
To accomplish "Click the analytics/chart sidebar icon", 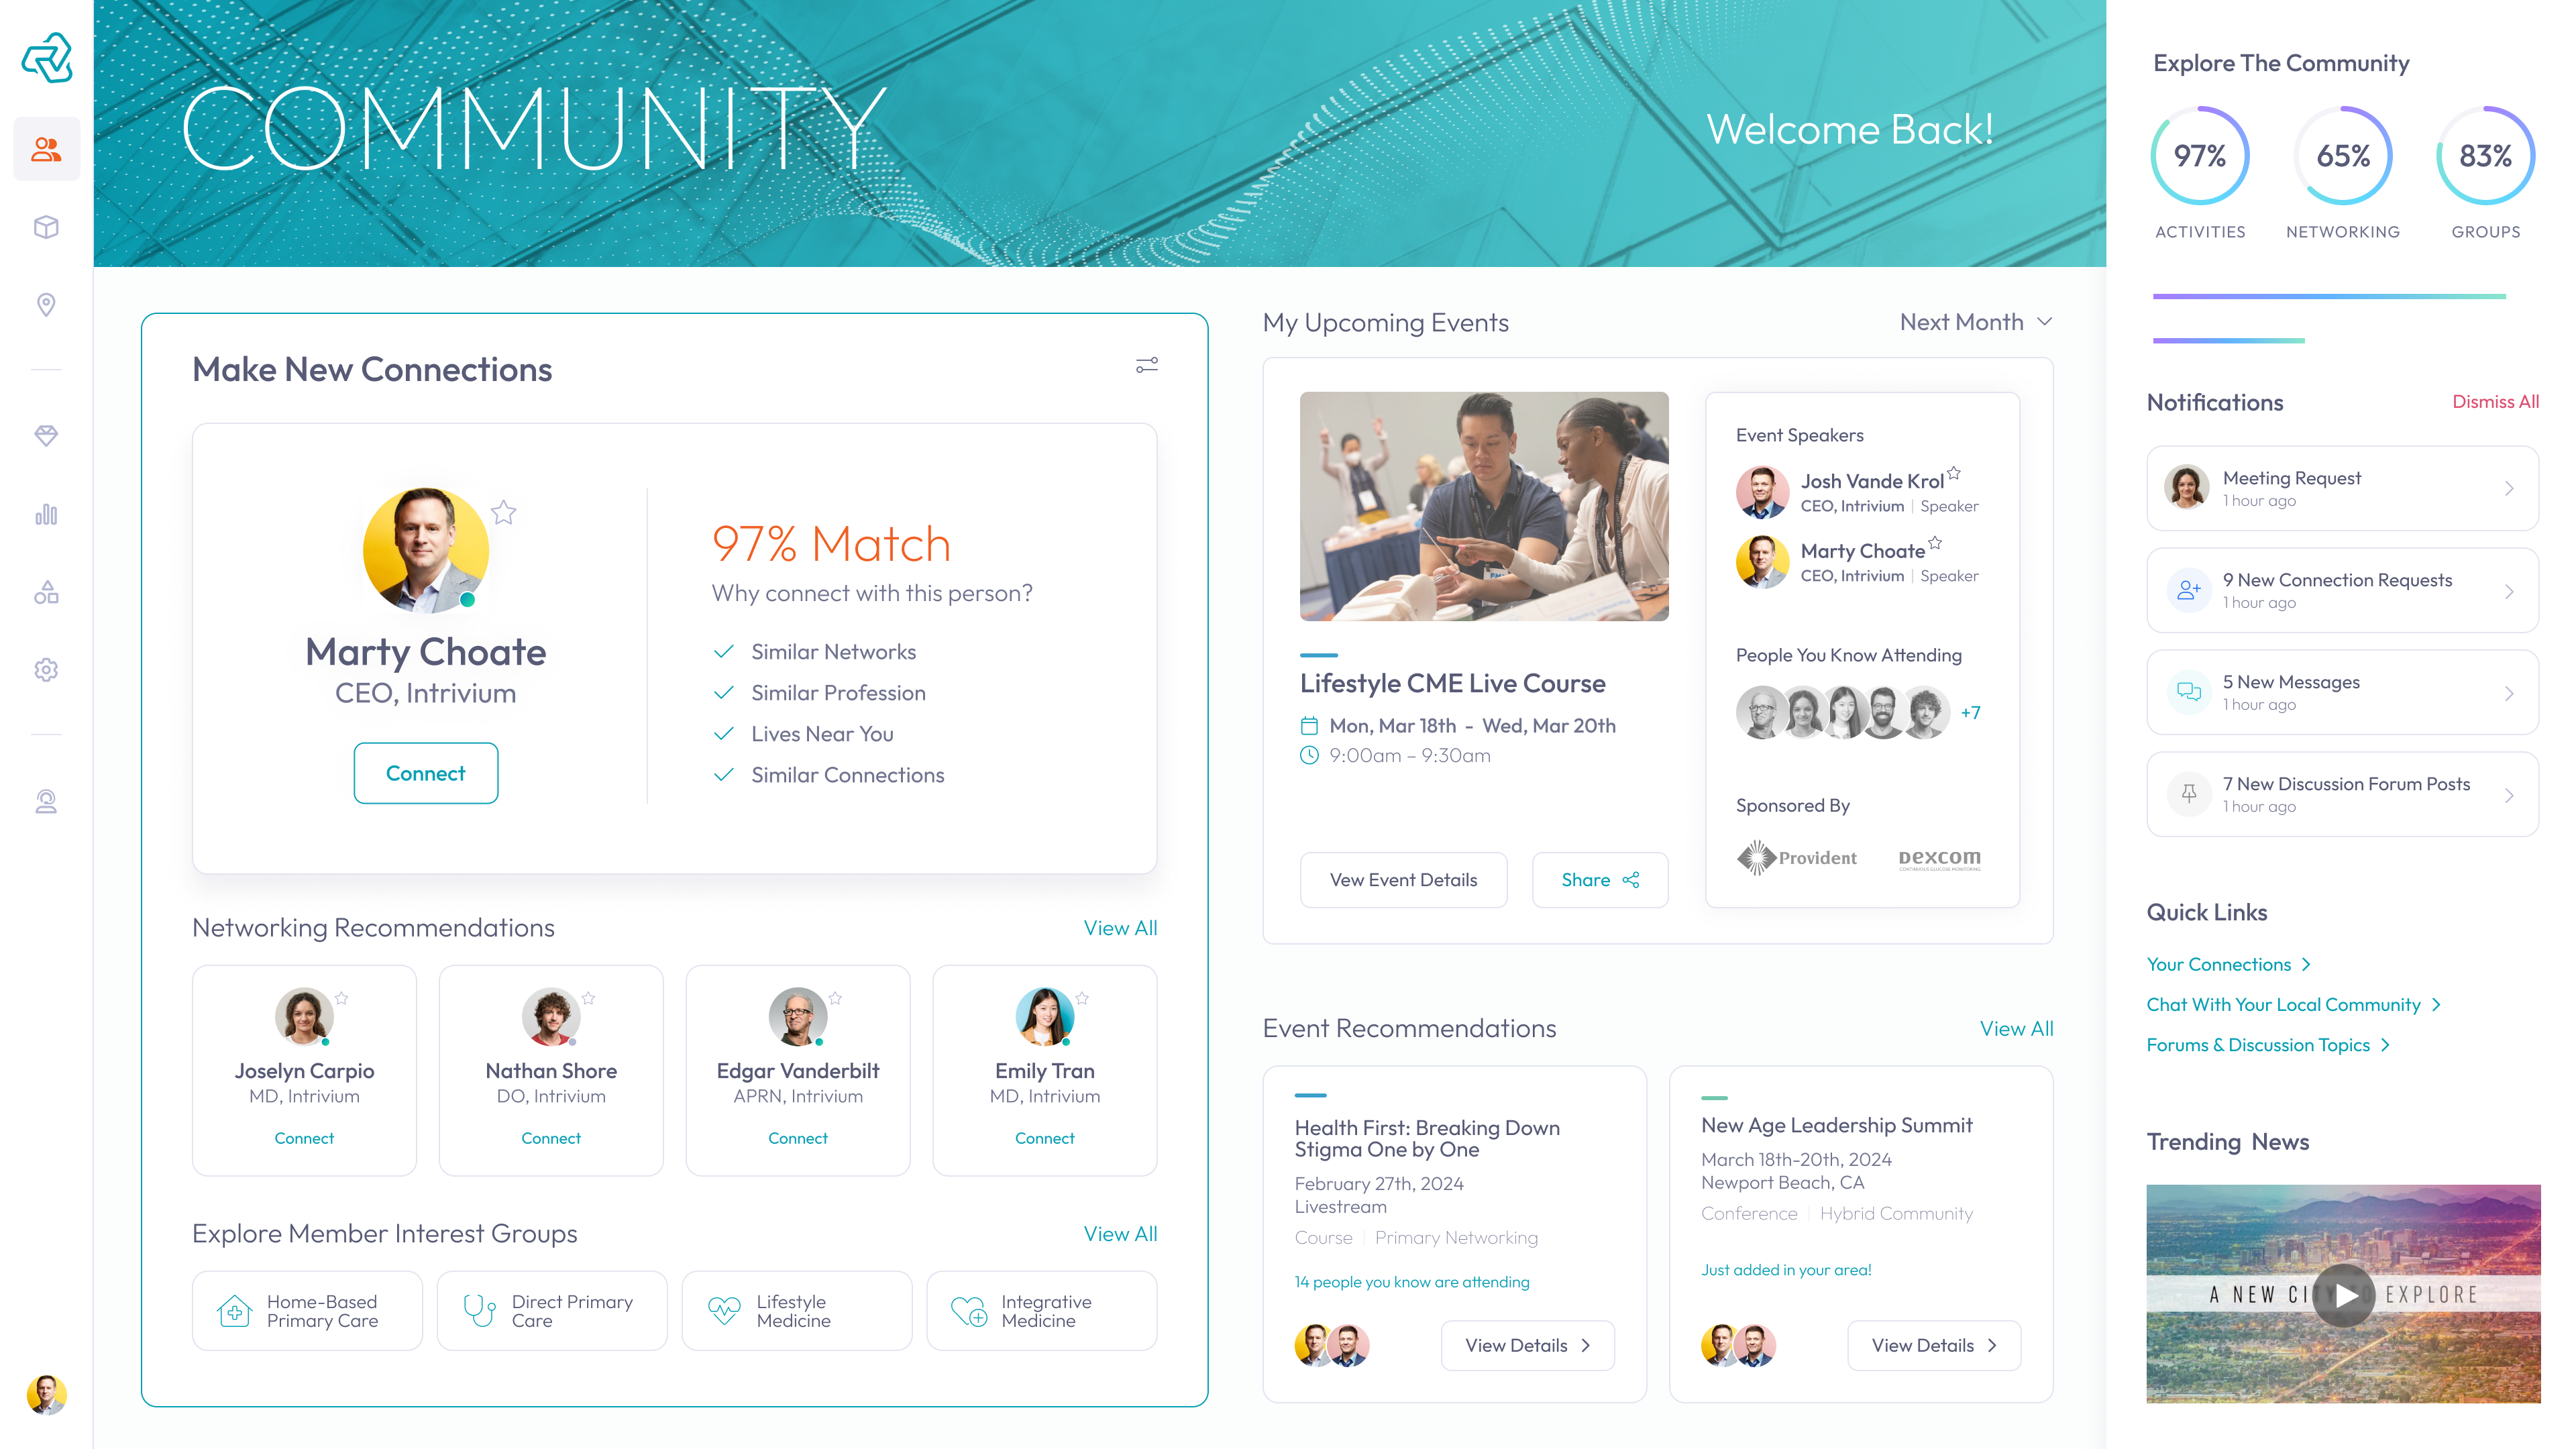I will [46, 513].
